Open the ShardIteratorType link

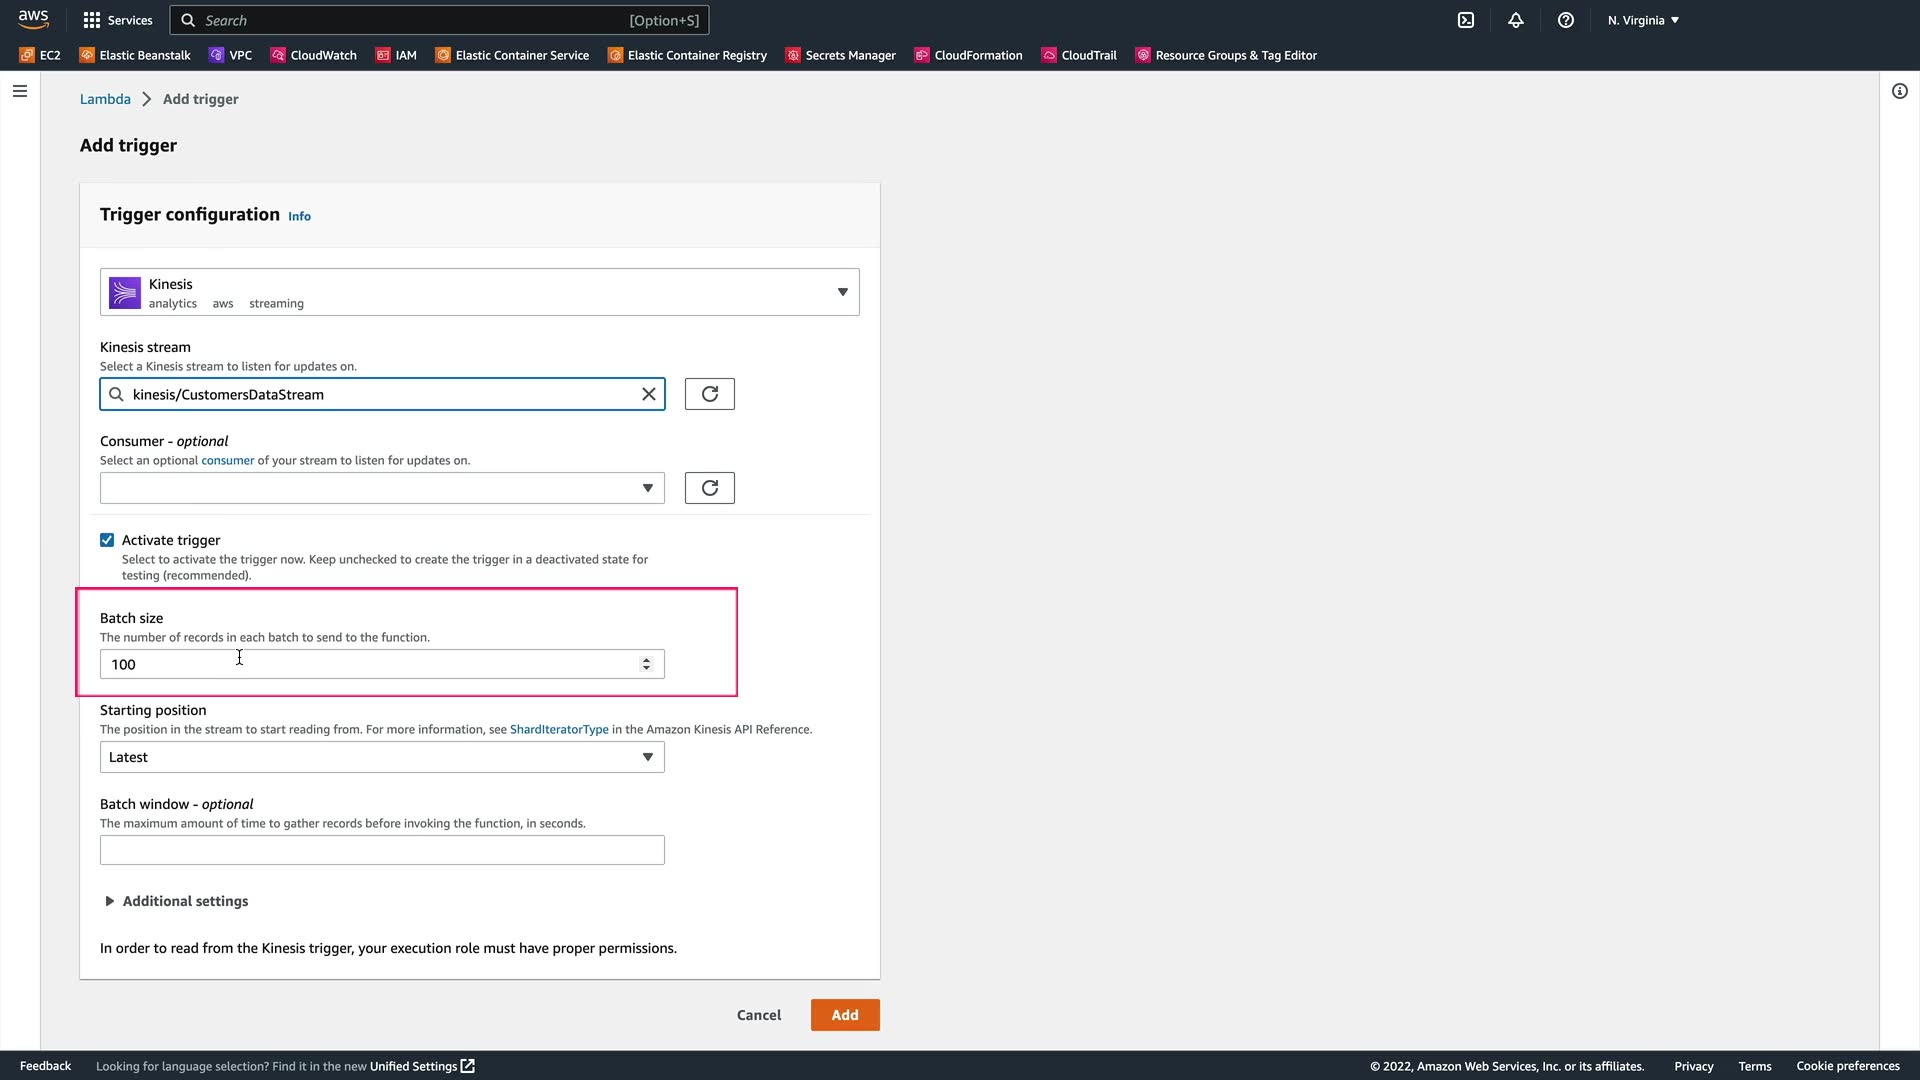click(x=559, y=729)
